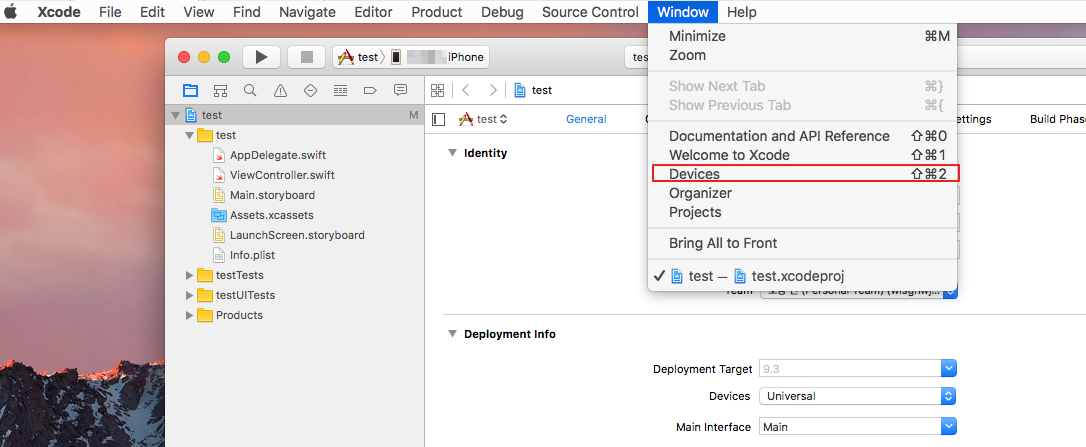
Task: Open the Debug menu
Action: 502,12
